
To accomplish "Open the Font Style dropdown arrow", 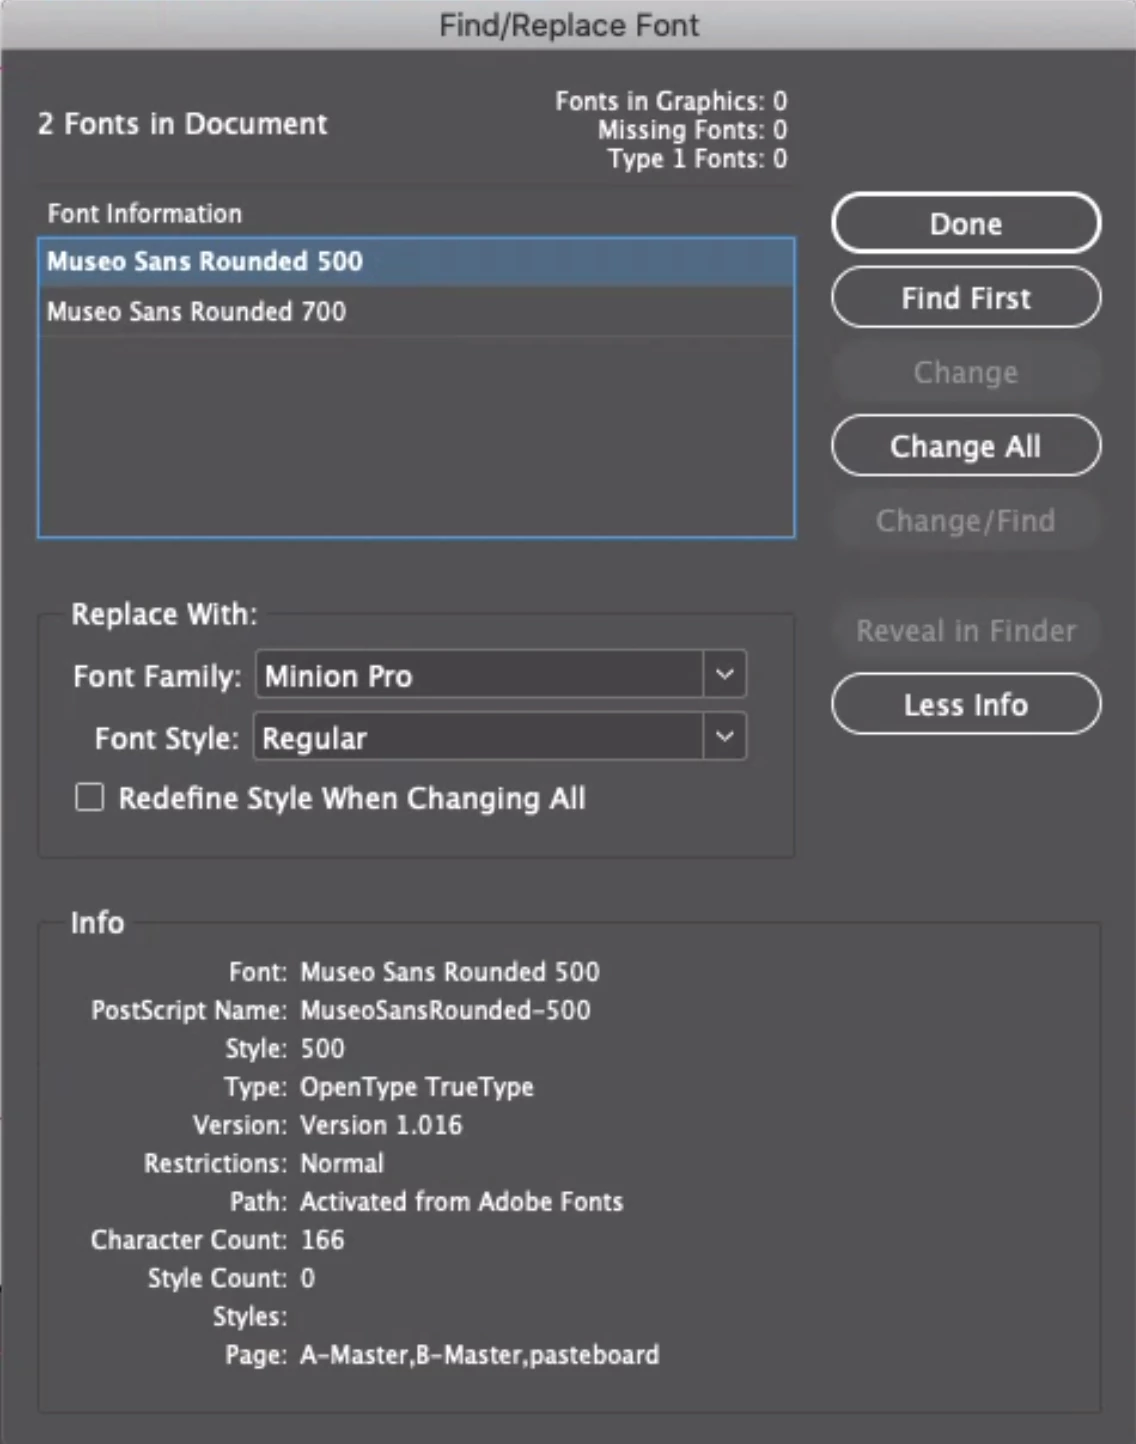I will tap(725, 737).
